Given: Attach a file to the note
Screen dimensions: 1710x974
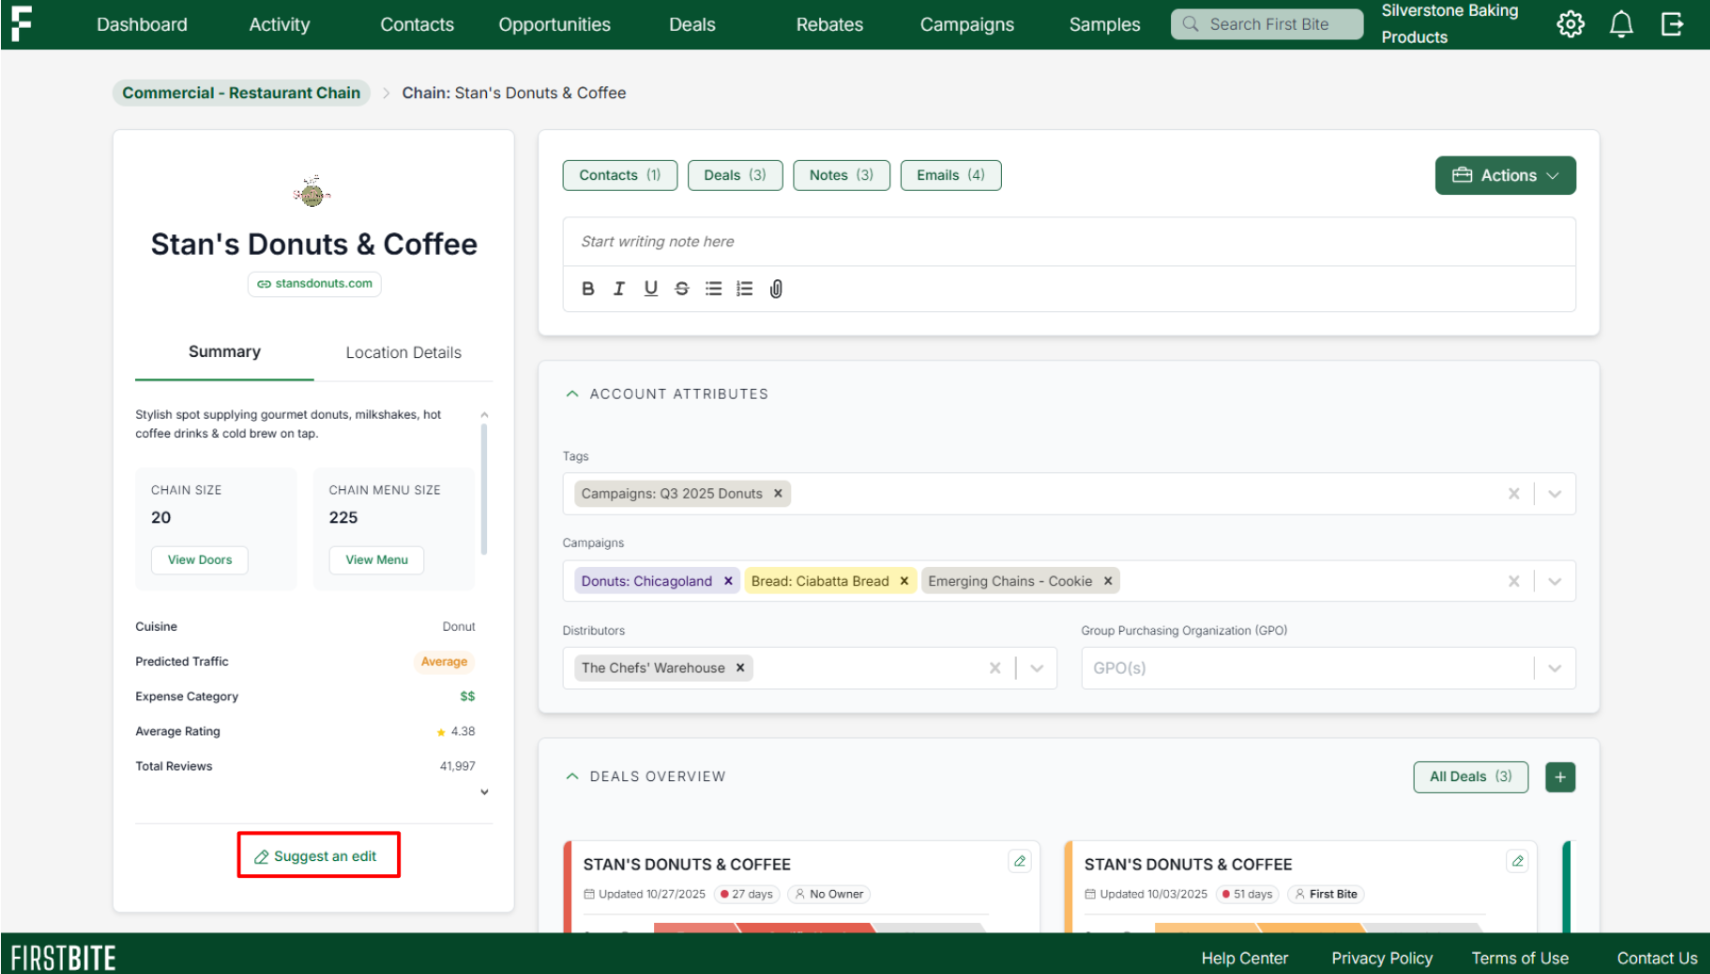Looking at the screenshot, I should pyautogui.click(x=776, y=289).
